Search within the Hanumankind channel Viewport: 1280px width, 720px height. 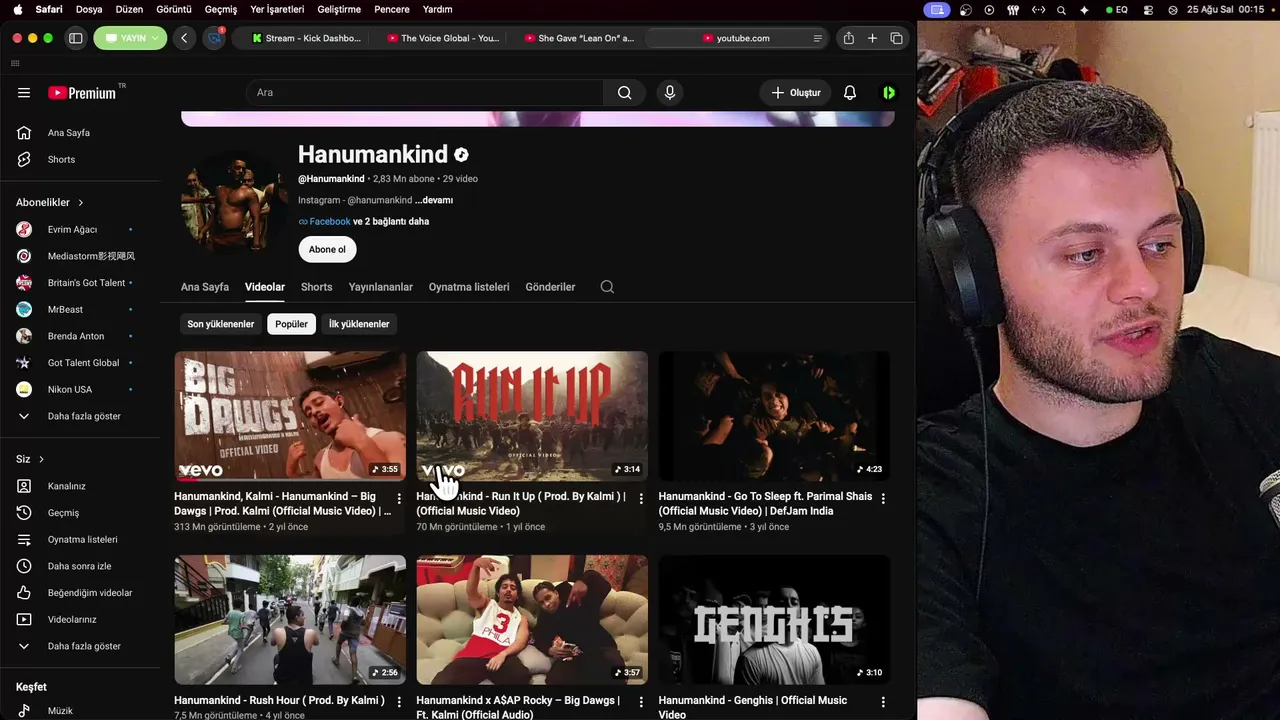click(x=607, y=287)
